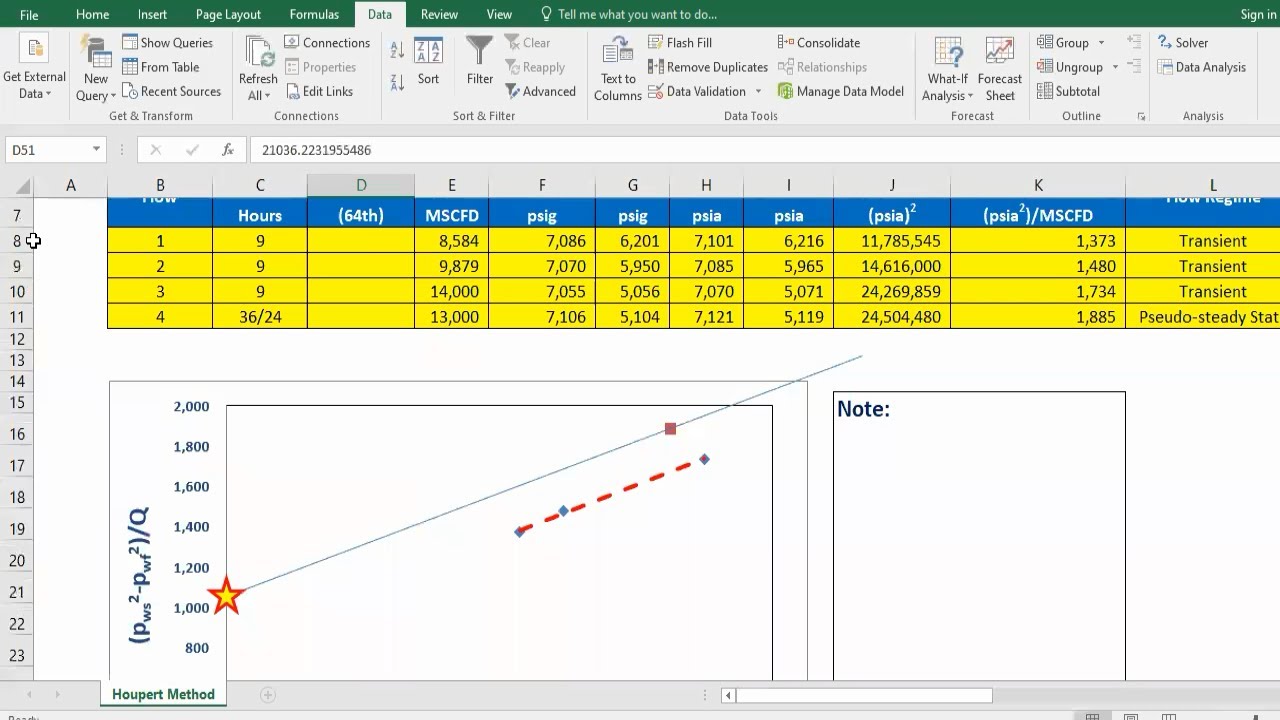Open Edit Links
The height and width of the screenshot is (720, 1280).
click(318, 91)
